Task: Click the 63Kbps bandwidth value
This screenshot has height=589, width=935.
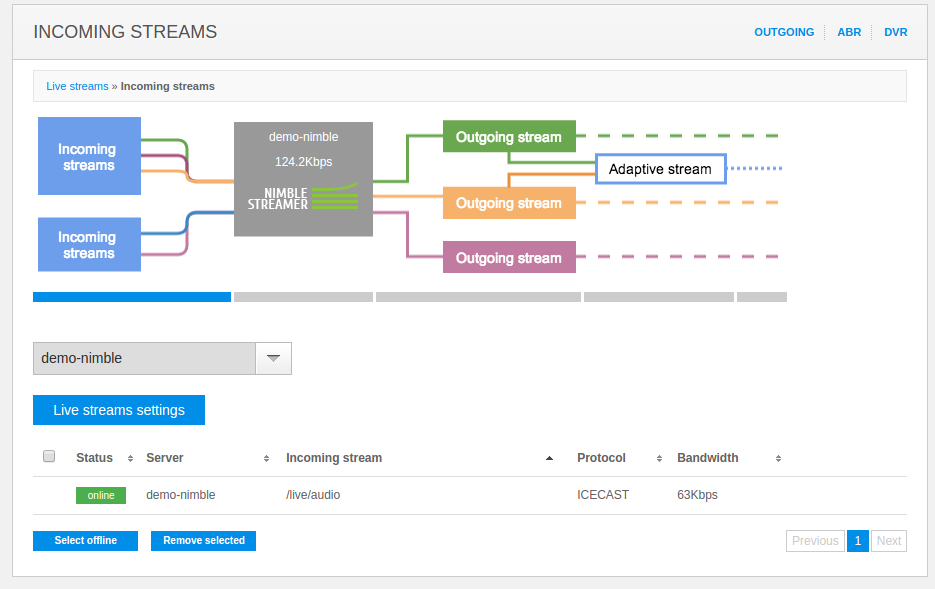Action: [x=697, y=495]
